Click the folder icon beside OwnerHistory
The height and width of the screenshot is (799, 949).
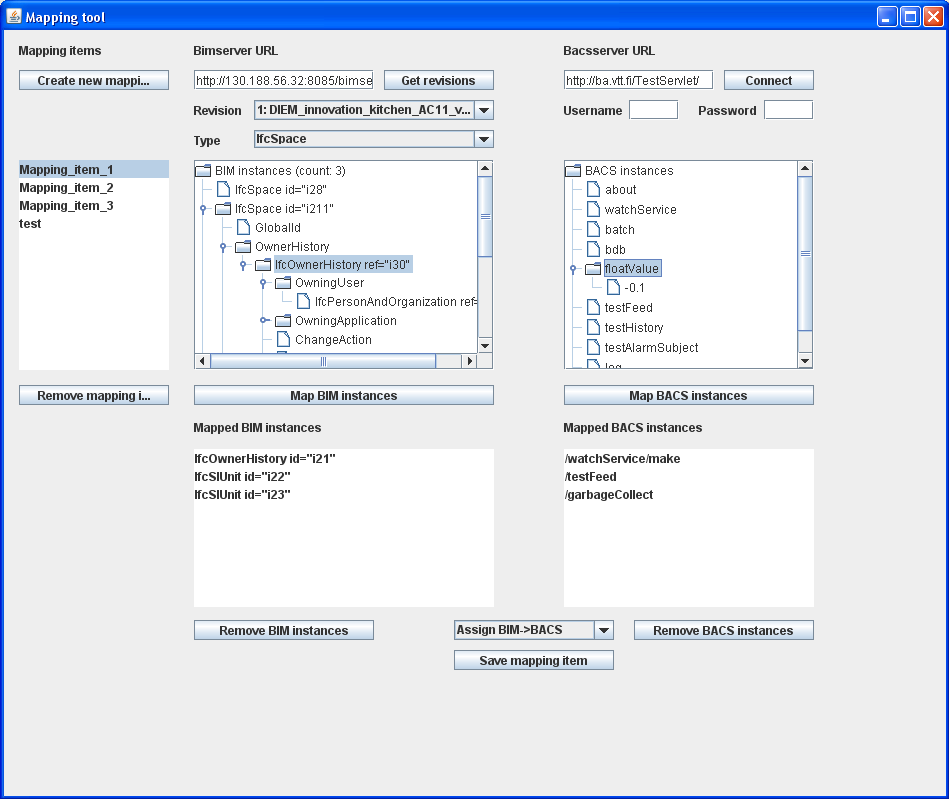point(242,246)
